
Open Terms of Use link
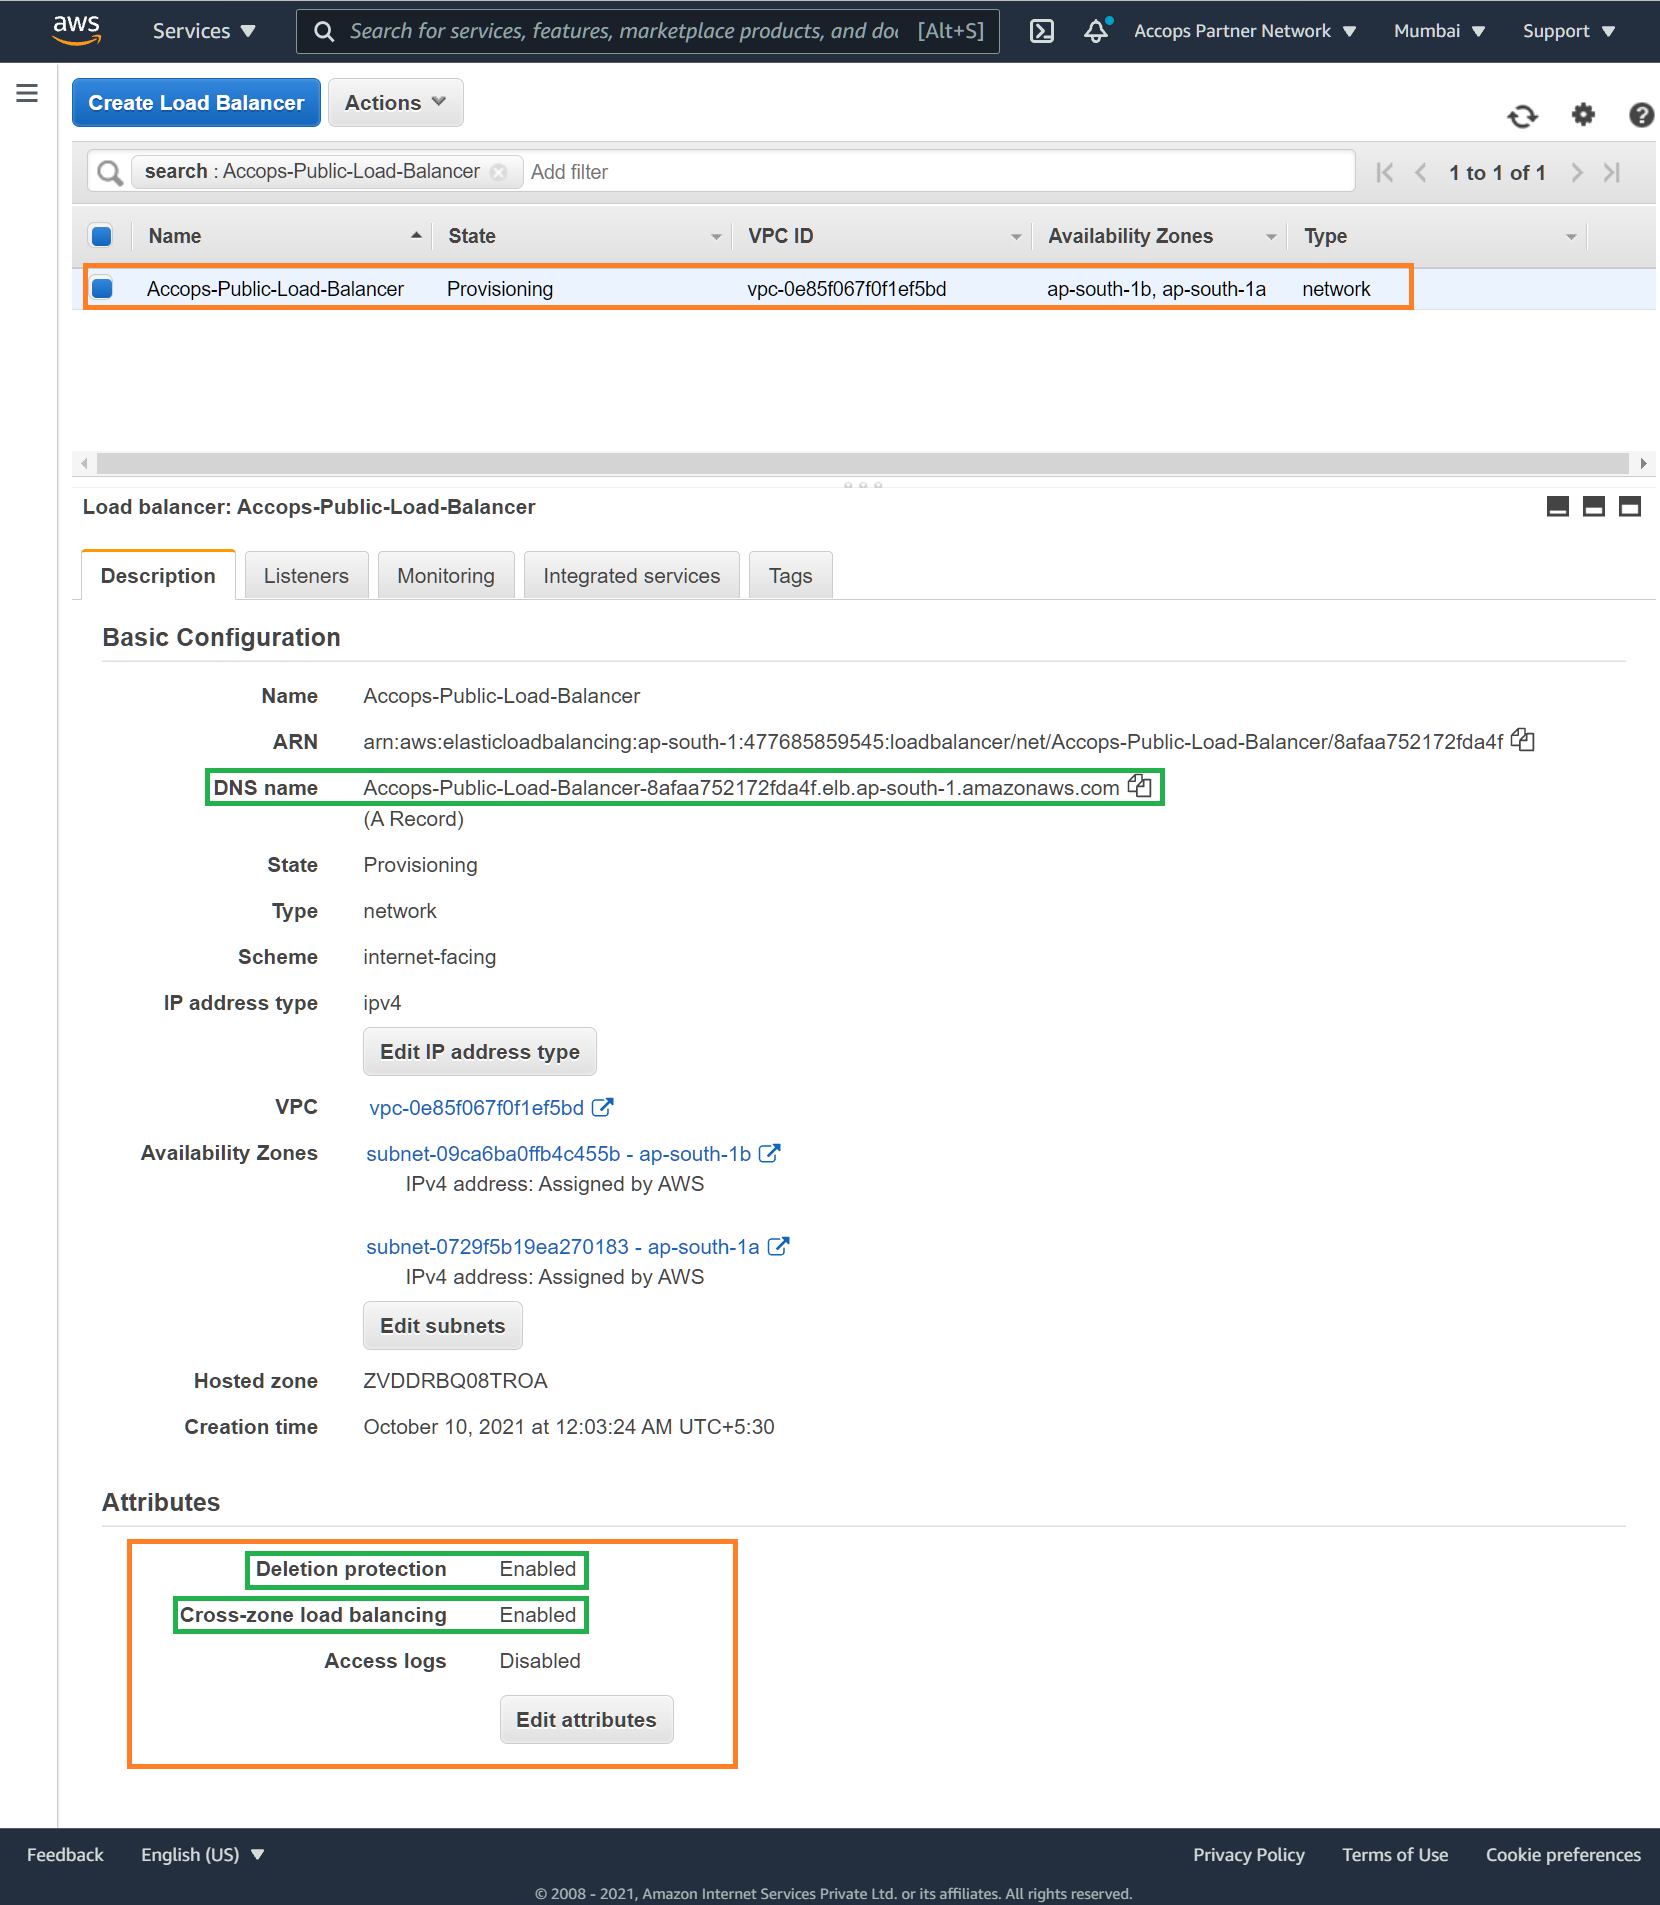[x=1395, y=1855]
